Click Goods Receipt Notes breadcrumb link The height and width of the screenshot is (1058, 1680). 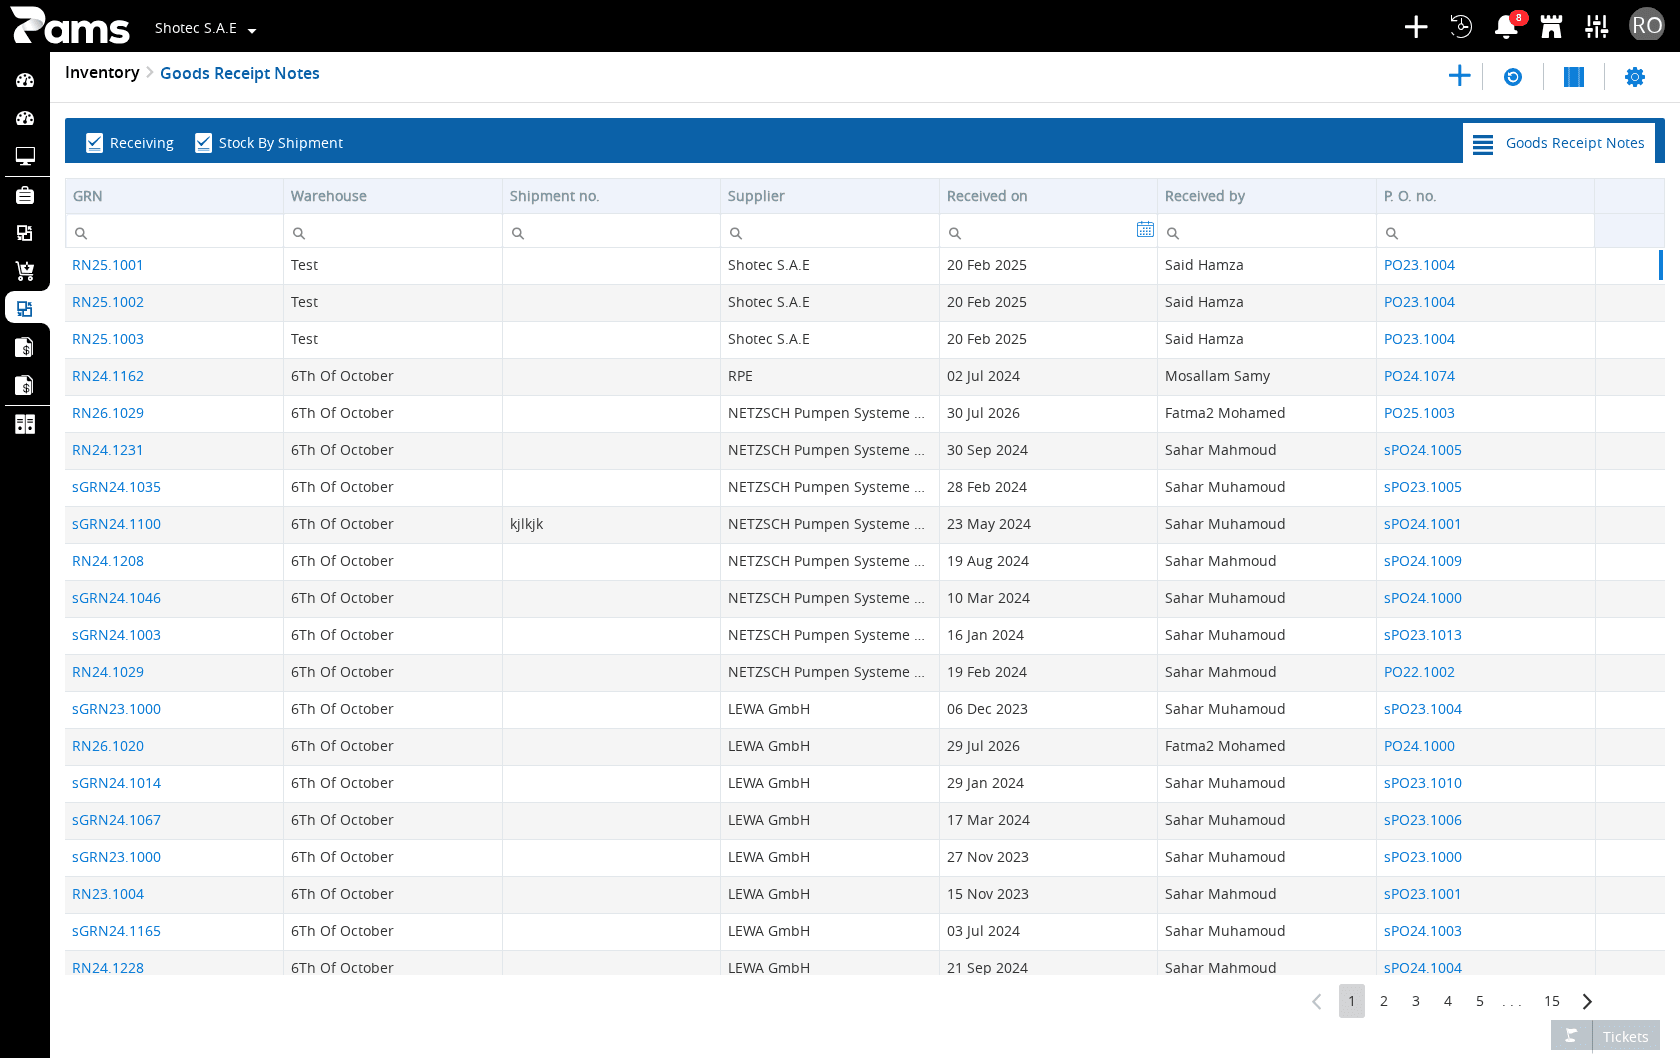(x=240, y=73)
